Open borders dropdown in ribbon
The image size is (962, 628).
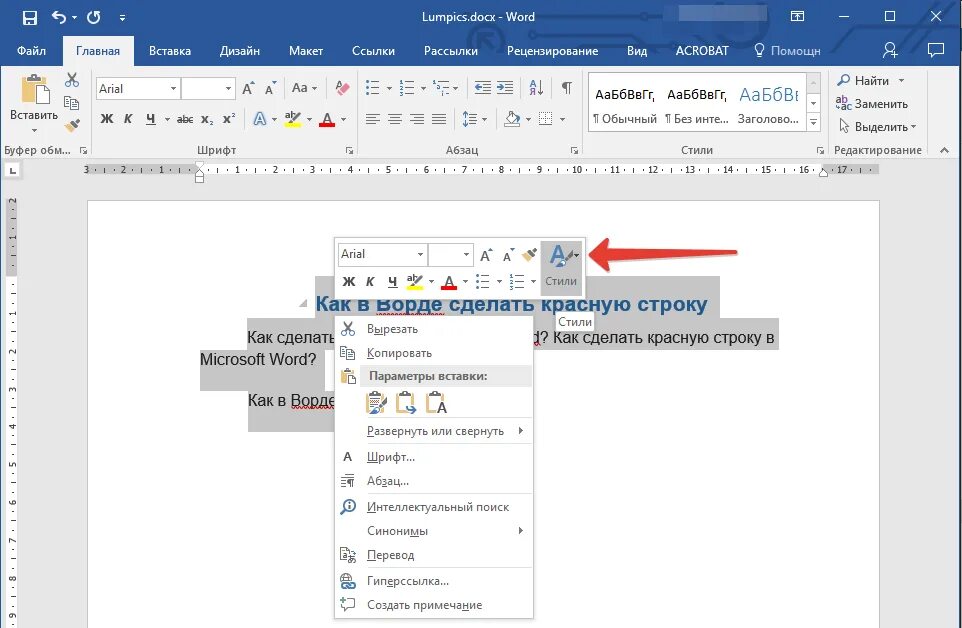pyautogui.click(x=561, y=119)
